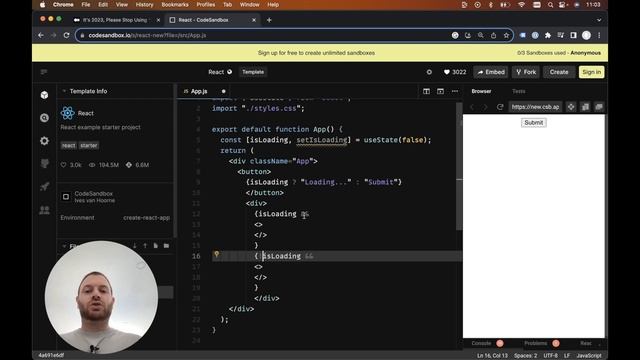Toggle the hamburger menu in CodeSandbox header
Screen dimensions: 640x360
[44, 72]
